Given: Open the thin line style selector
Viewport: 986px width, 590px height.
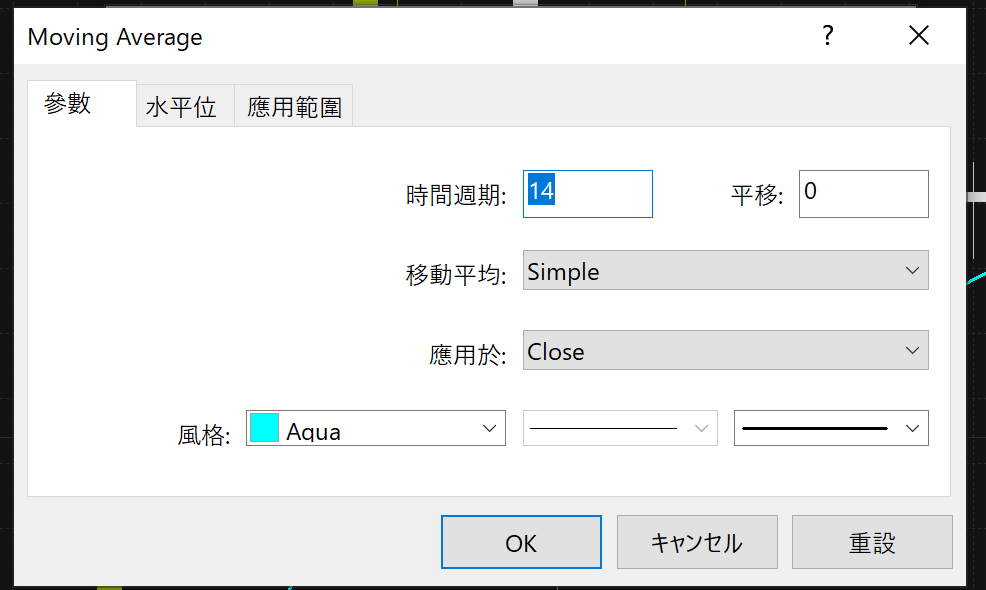Looking at the screenshot, I should point(620,428).
